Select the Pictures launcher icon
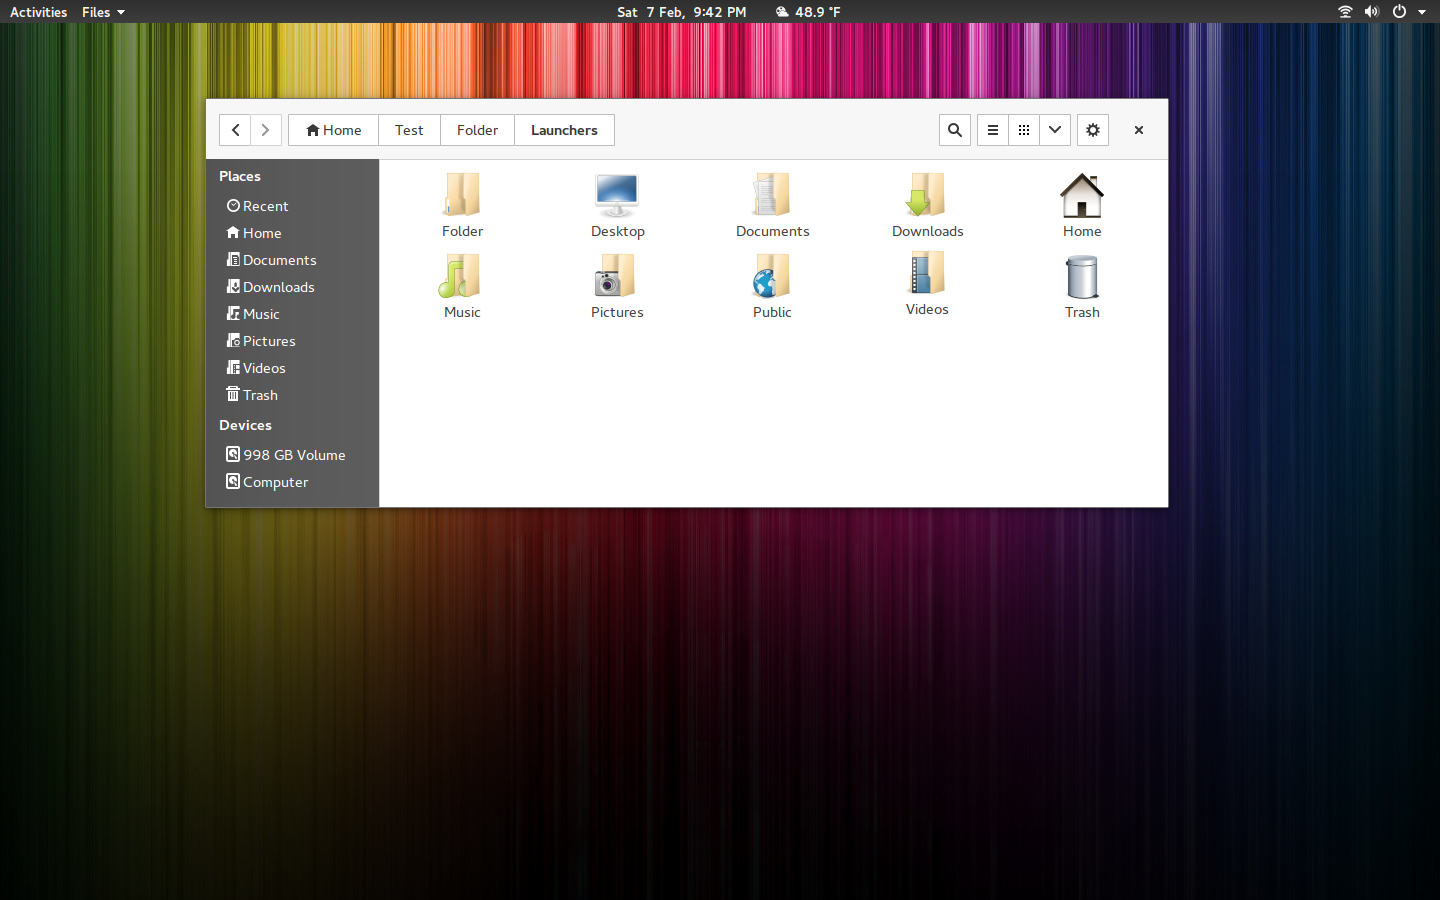Screen dimensions: 1440x900 pos(617,276)
